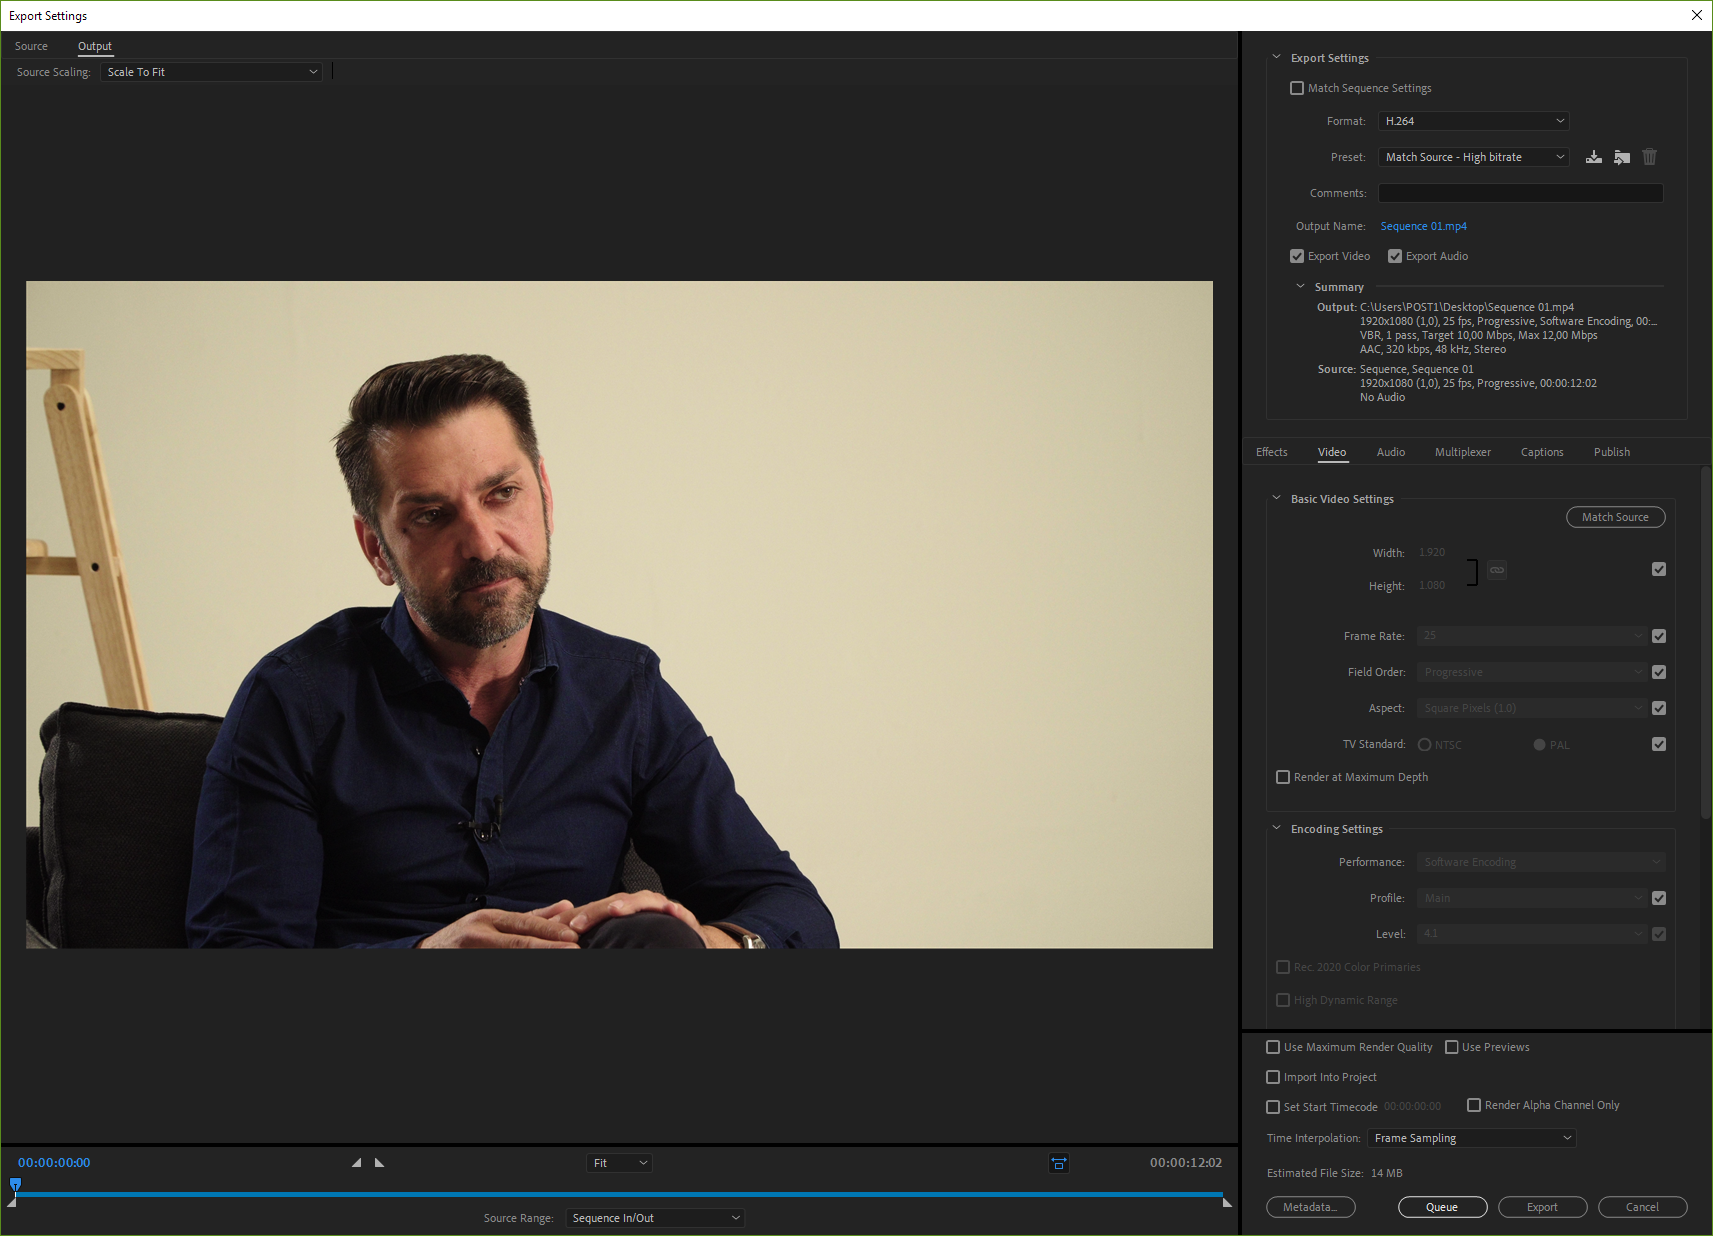Toggle the Field Order match source checkbox
This screenshot has height=1236, width=1713.
coord(1659,672)
